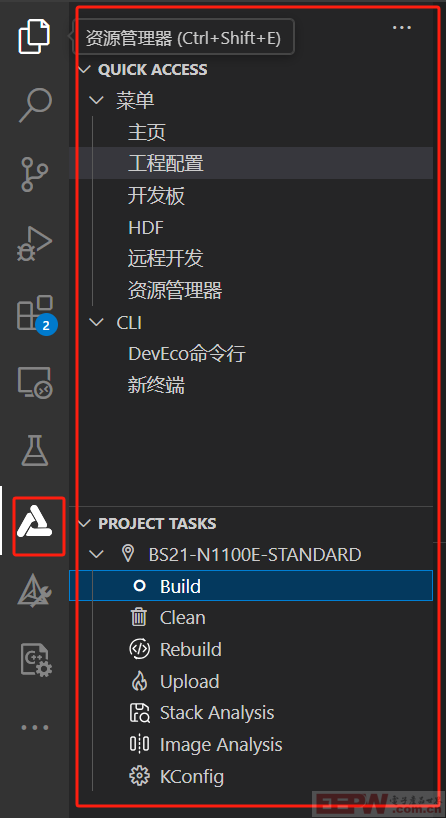Open the Search magnifier icon
This screenshot has height=818, width=446.
point(35,105)
